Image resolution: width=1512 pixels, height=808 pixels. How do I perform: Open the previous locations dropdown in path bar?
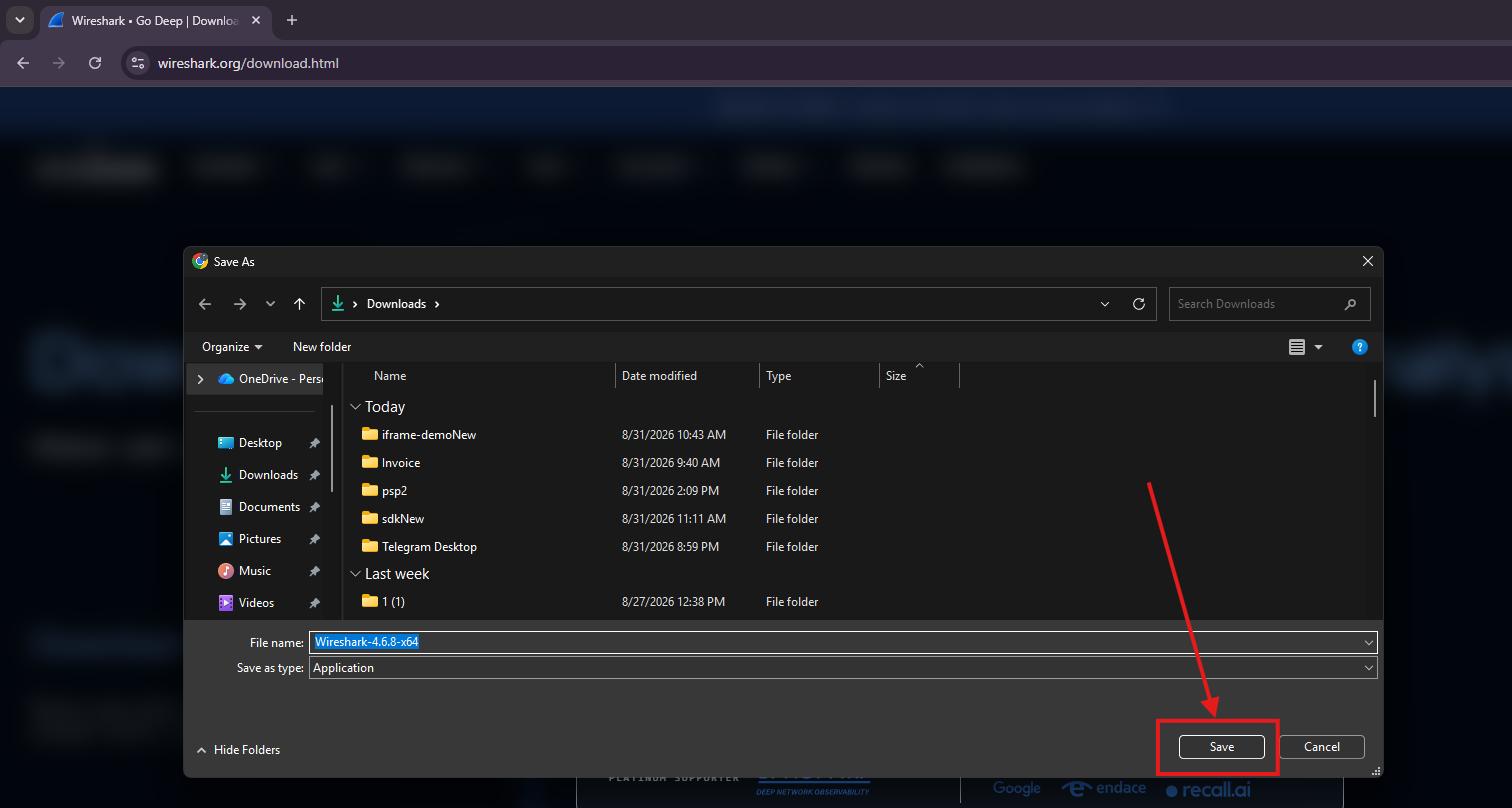pos(1105,304)
